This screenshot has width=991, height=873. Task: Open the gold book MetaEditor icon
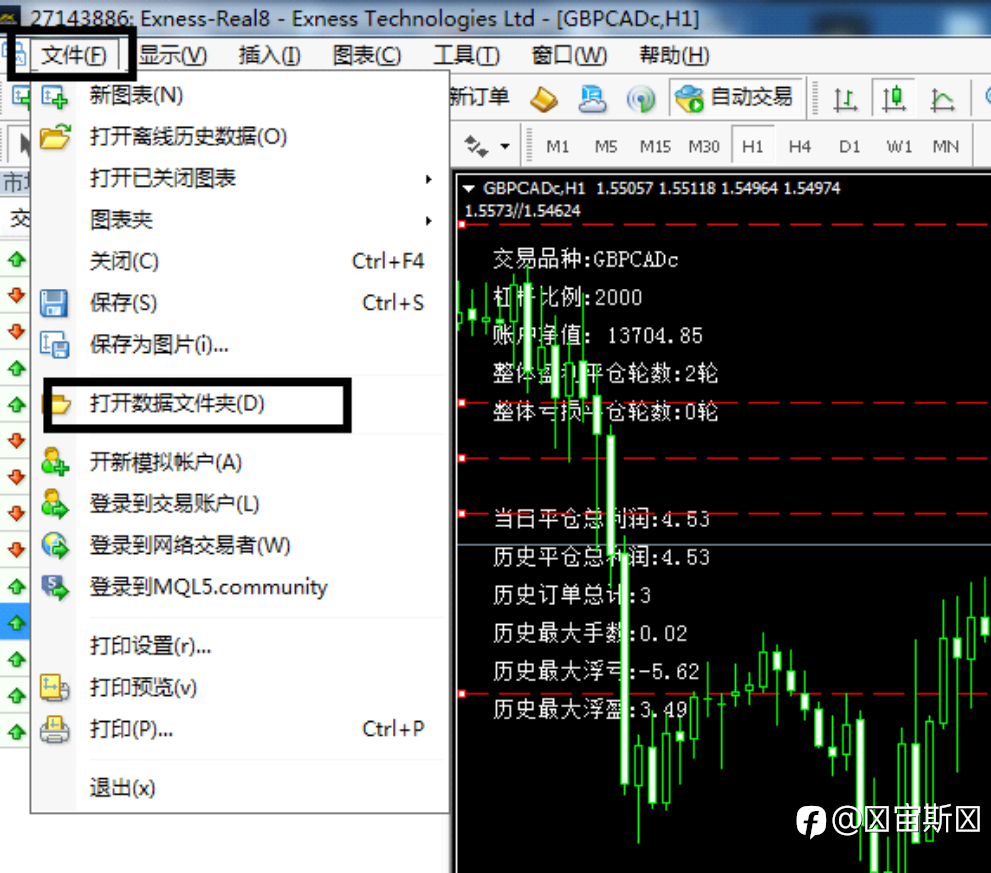544,99
